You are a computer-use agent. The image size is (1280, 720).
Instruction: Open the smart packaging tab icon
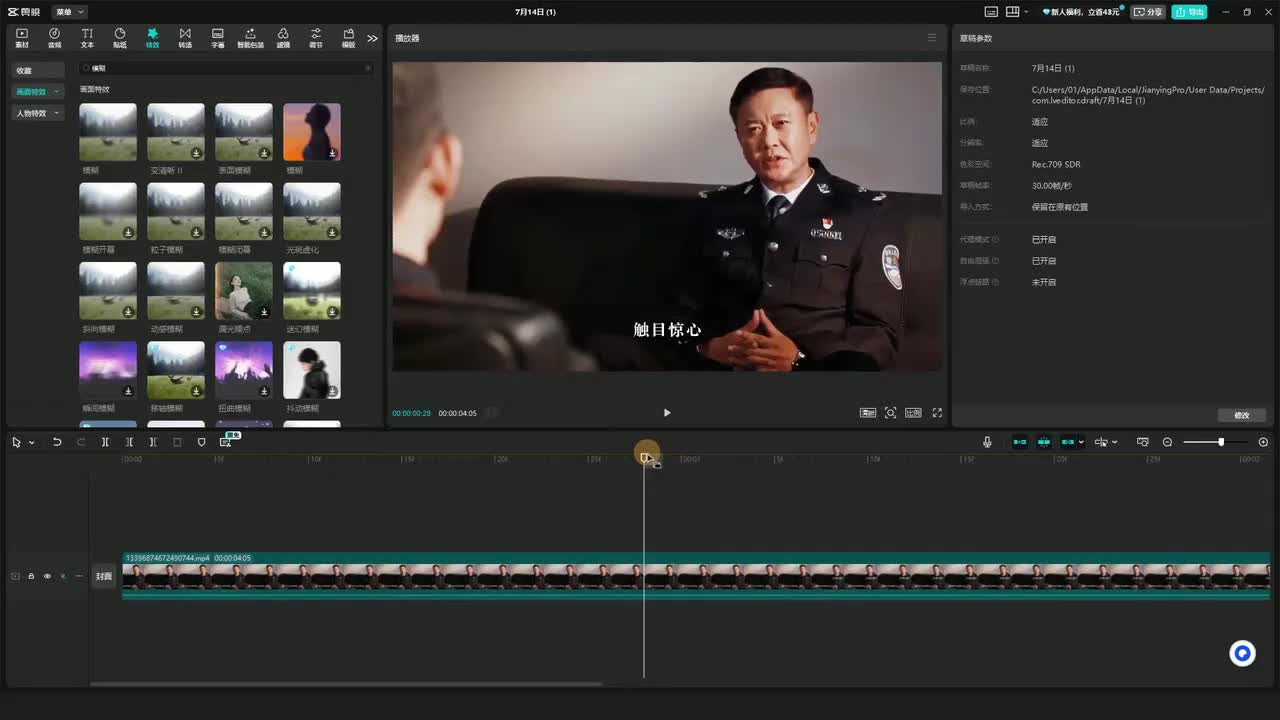pyautogui.click(x=250, y=38)
